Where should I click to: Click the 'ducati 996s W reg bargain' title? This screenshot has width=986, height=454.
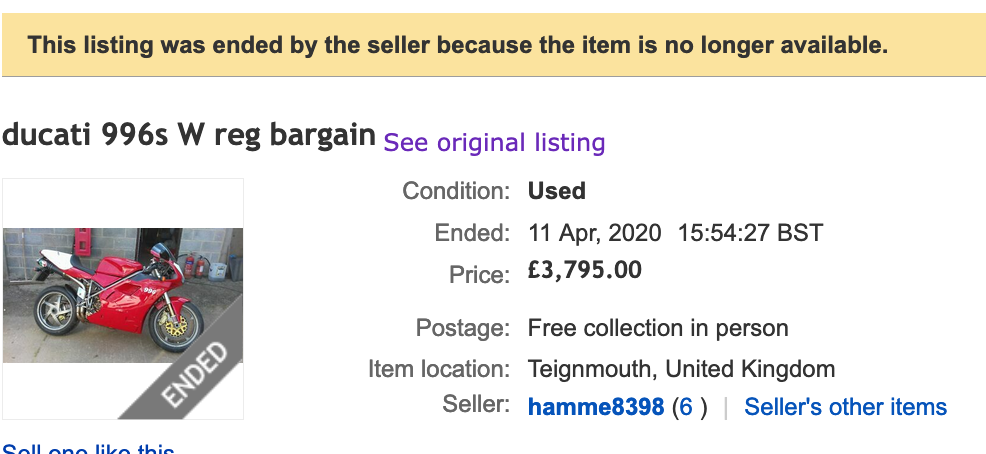pyautogui.click(x=189, y=135)
